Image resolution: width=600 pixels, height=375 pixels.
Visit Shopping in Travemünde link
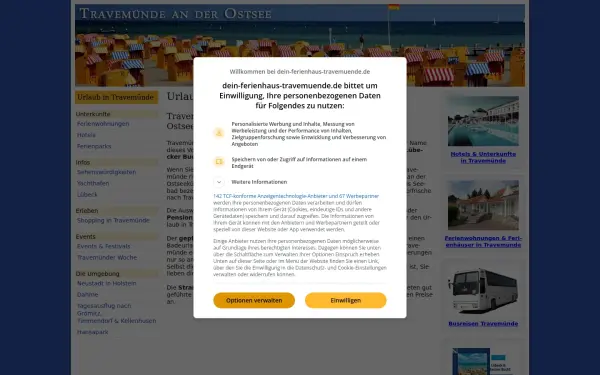pyautogui.click(x=113, y=220)
